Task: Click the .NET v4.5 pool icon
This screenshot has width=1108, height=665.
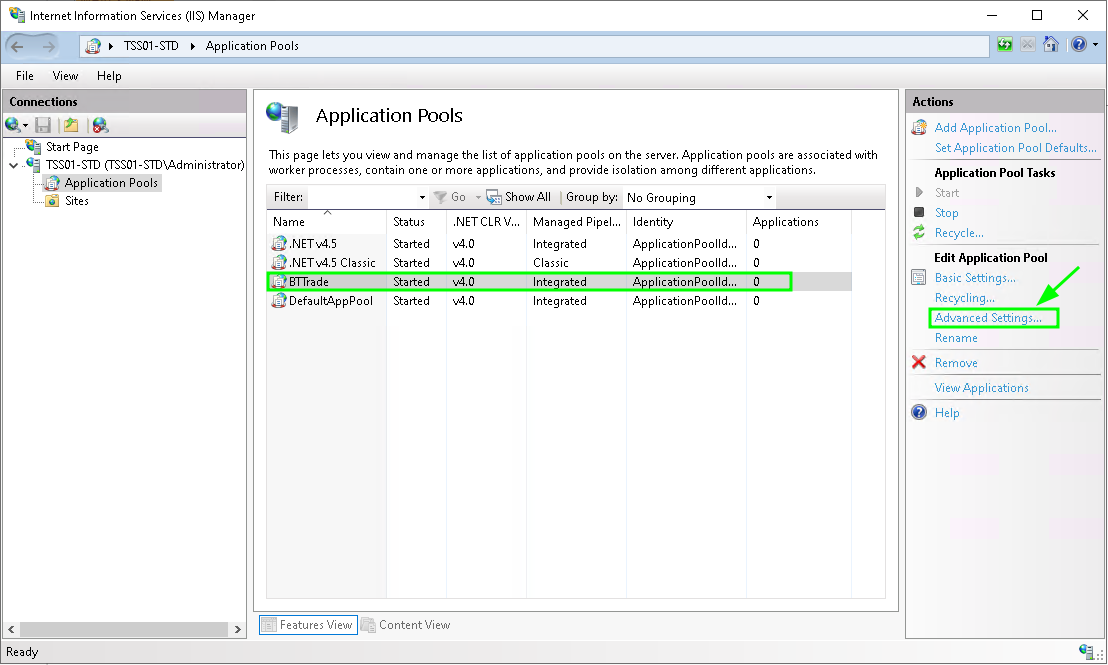Action: [x=279, y=244]
